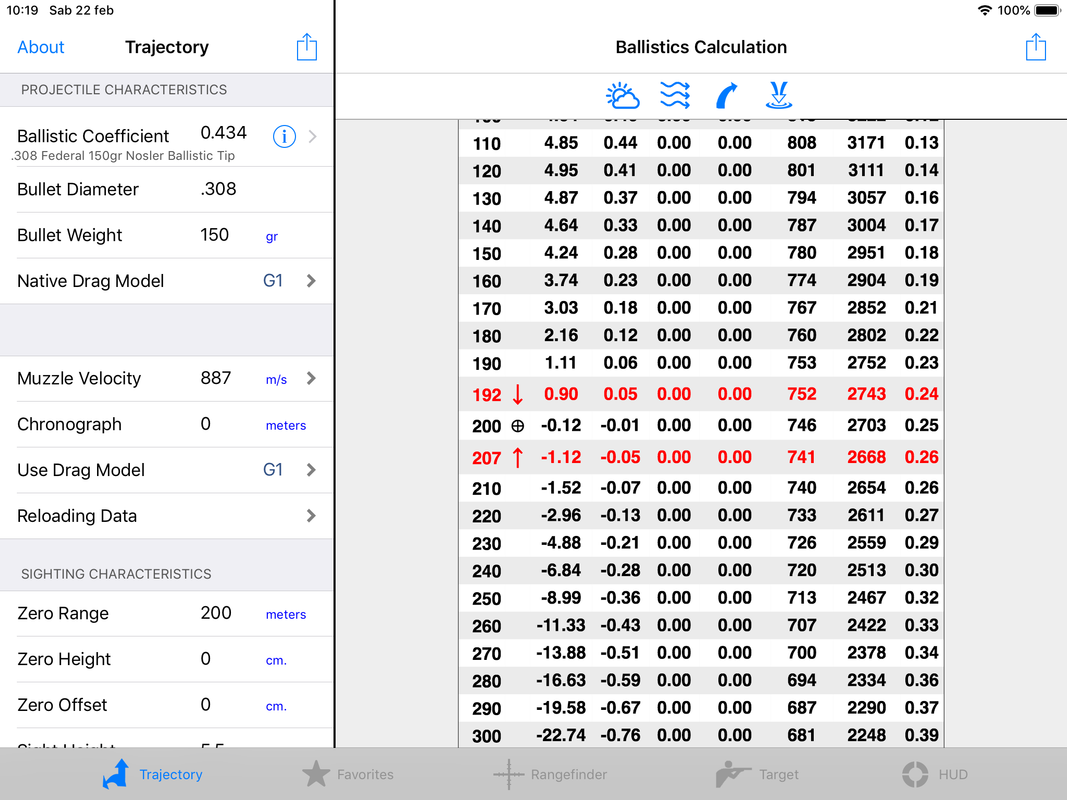Image resolution: width=1067 pixels, height=800 pixels.
Task: Edit the Bullet Weight value 150
Action: point(214,235)
